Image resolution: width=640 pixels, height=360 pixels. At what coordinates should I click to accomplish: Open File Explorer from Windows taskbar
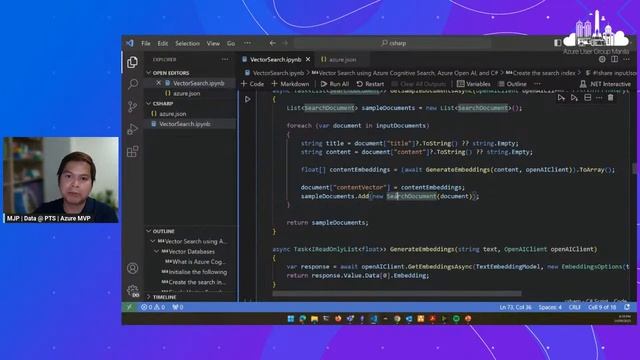click(x=314, y=319)
